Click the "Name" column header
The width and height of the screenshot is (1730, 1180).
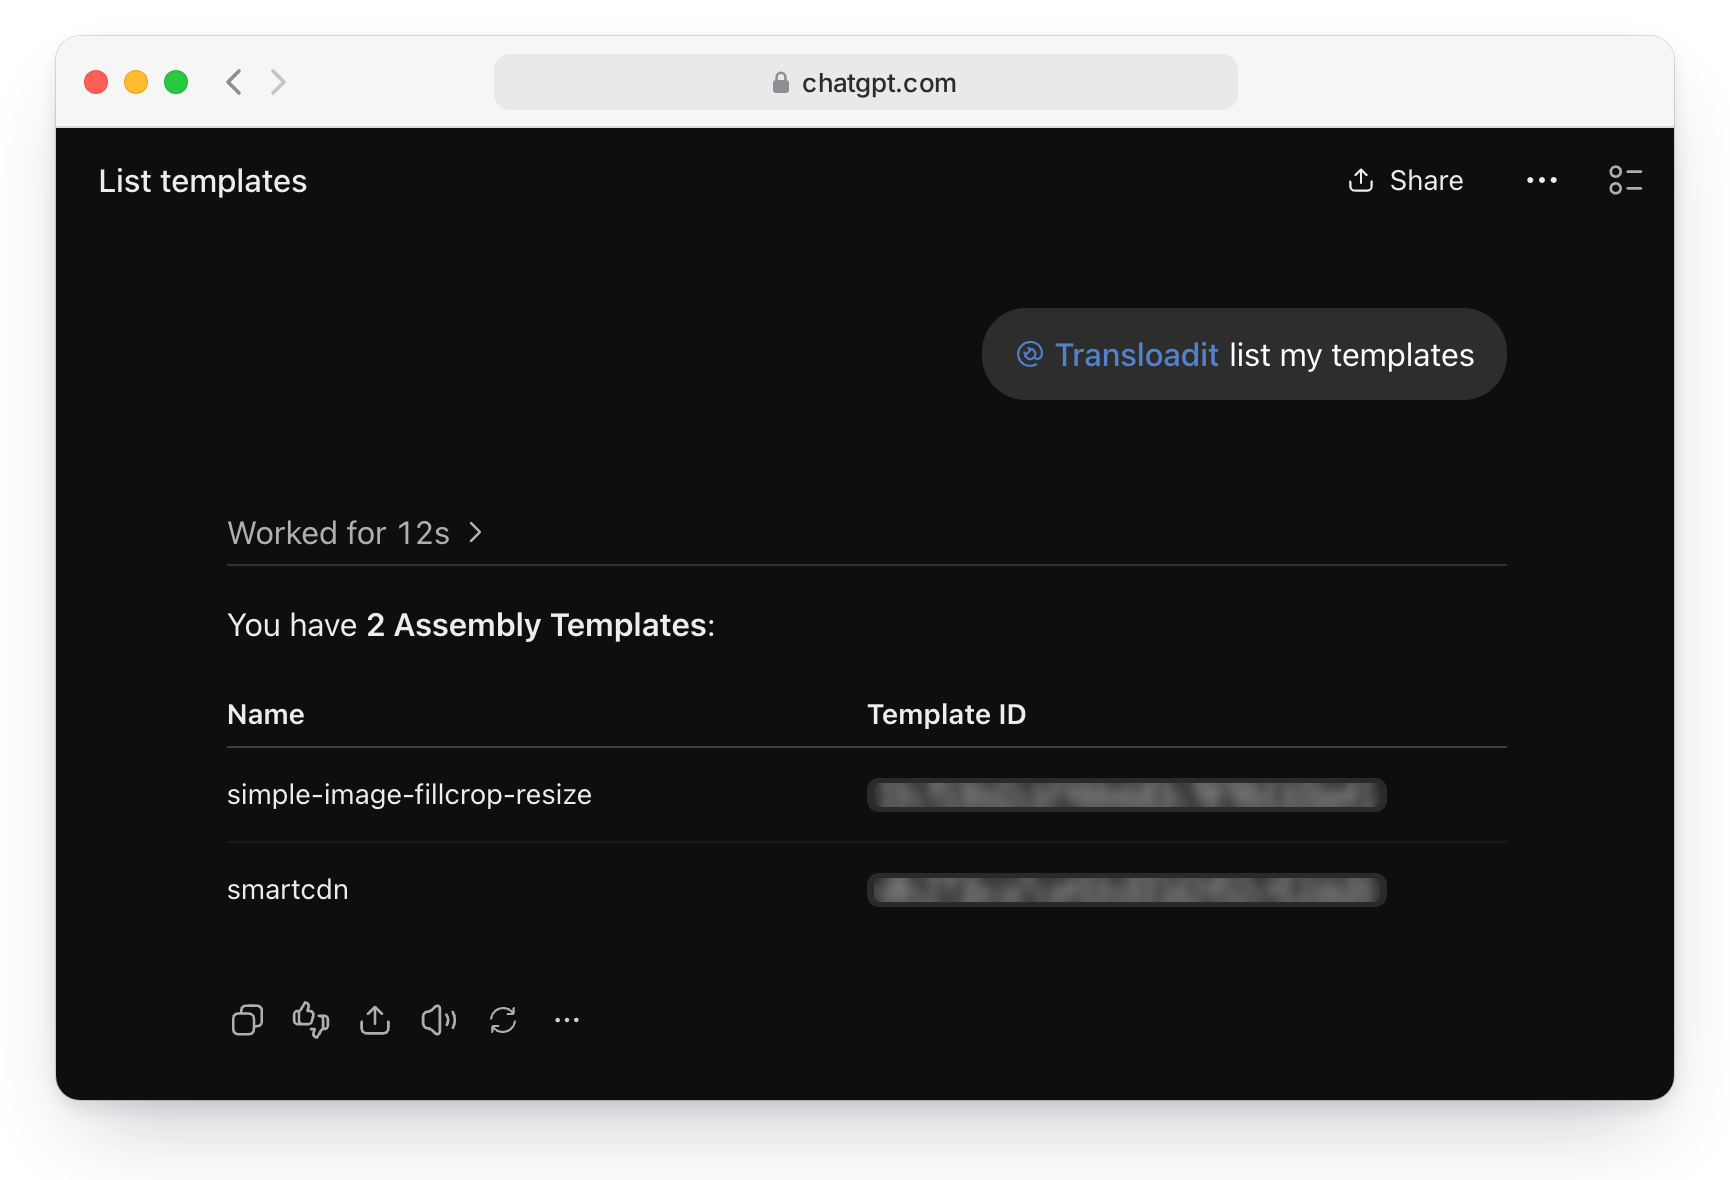pos(266,715)
